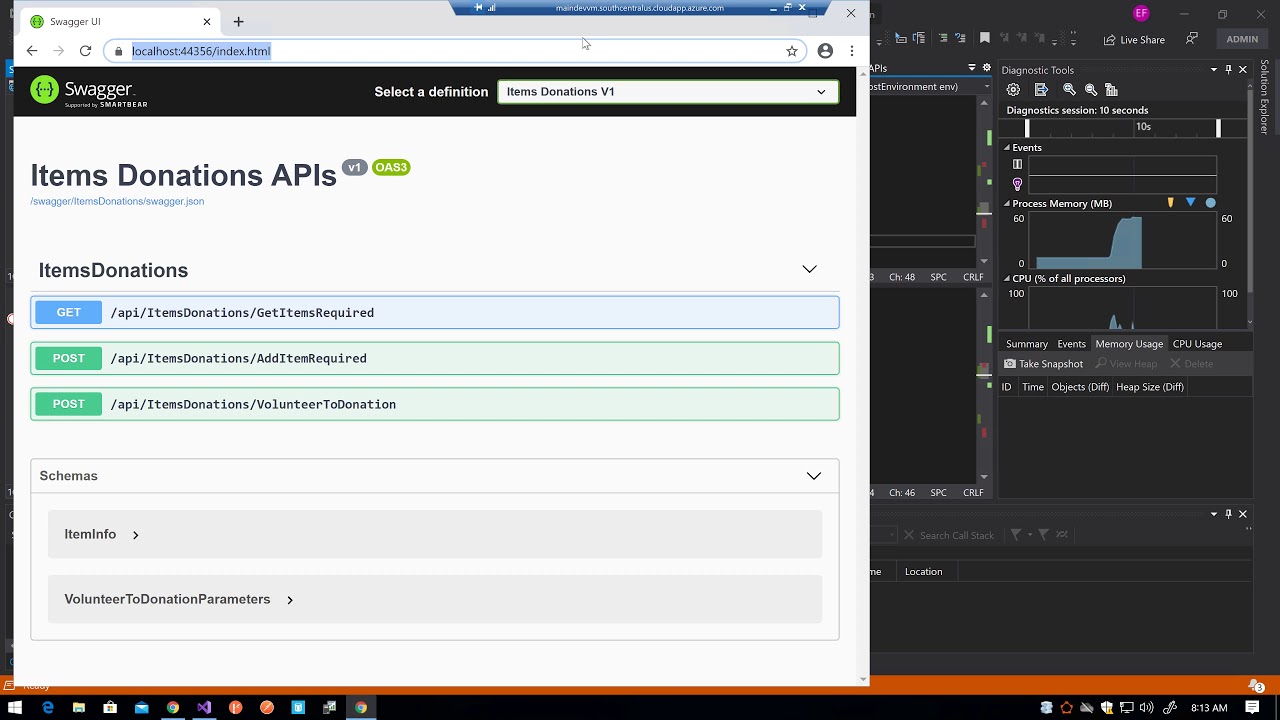The image size is (1280, 720).
Task: Click the diagnostics timeline left selection handle
Action: (x=1027, y=128)
